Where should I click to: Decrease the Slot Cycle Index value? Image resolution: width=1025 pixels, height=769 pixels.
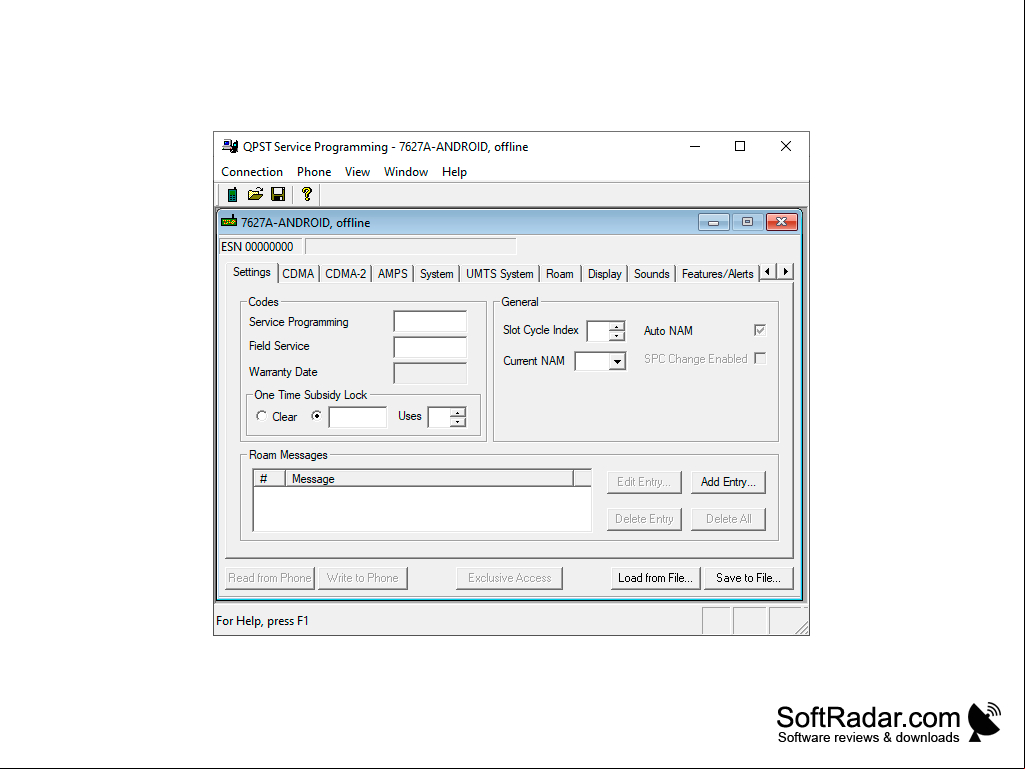coord(616,335)
